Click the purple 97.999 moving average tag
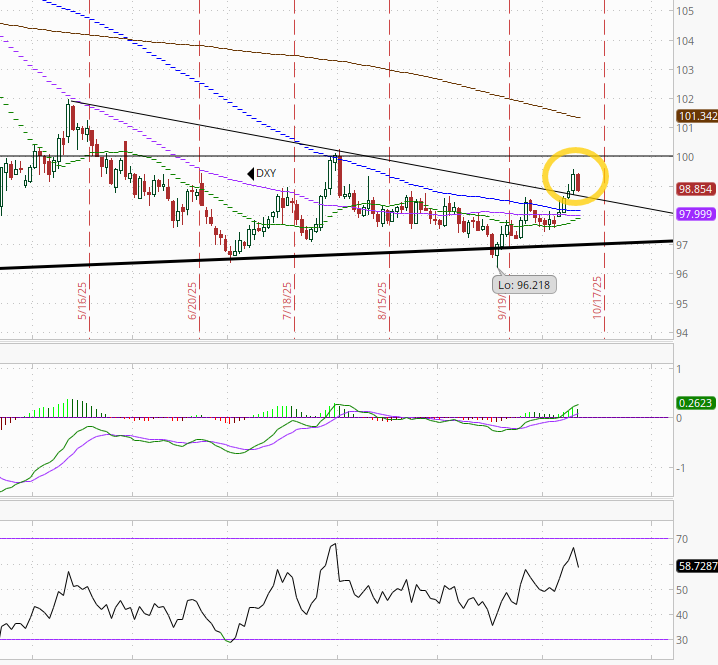The width and height of the screenshot is (718, 665). pos(695,214)
